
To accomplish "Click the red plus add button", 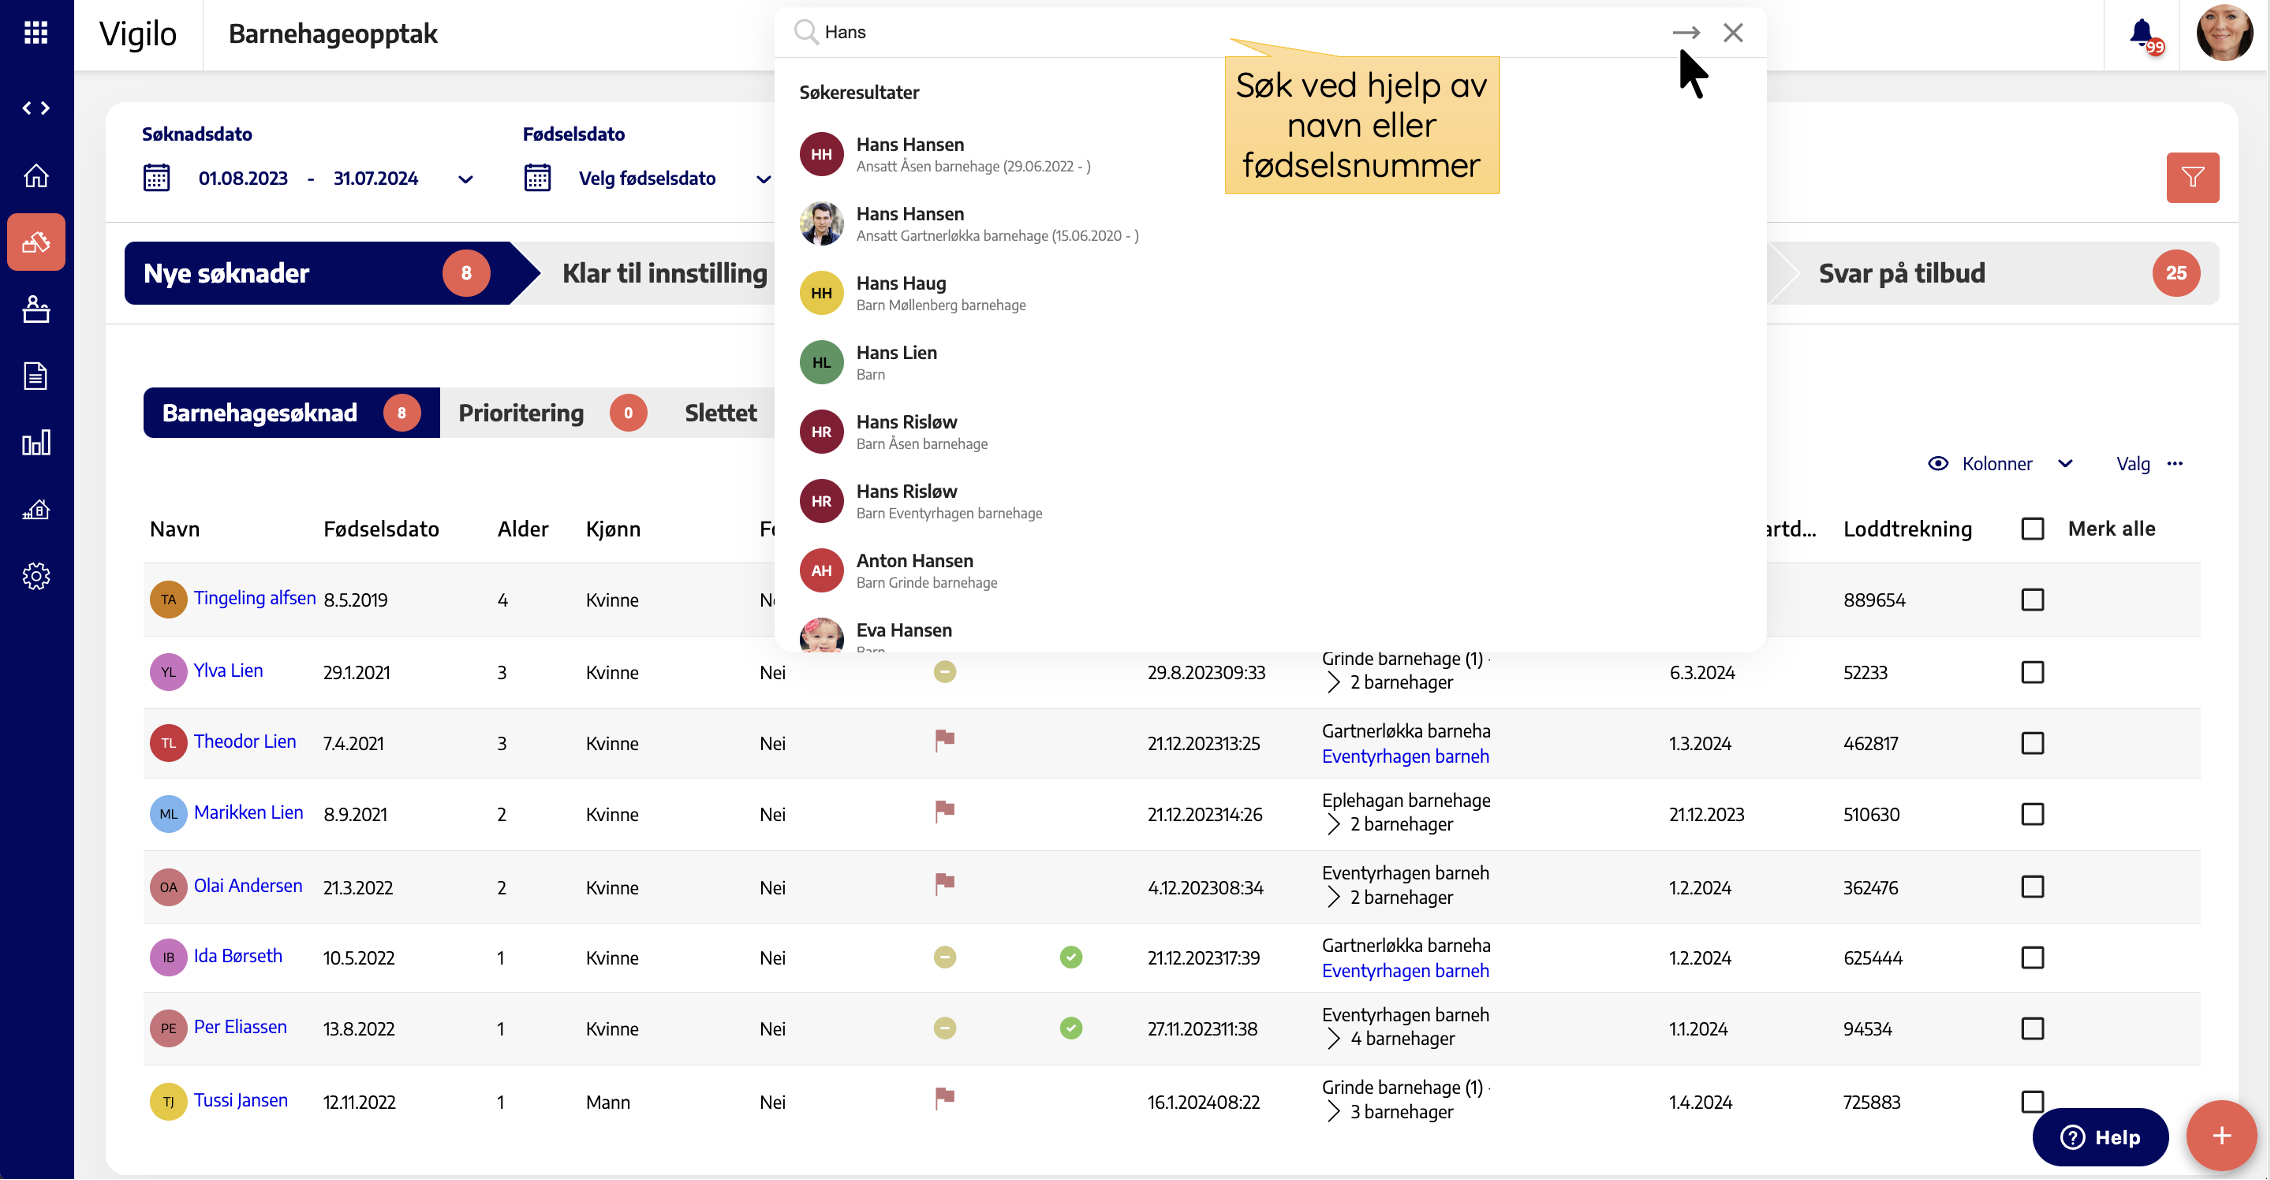I will [2221, 1136].
